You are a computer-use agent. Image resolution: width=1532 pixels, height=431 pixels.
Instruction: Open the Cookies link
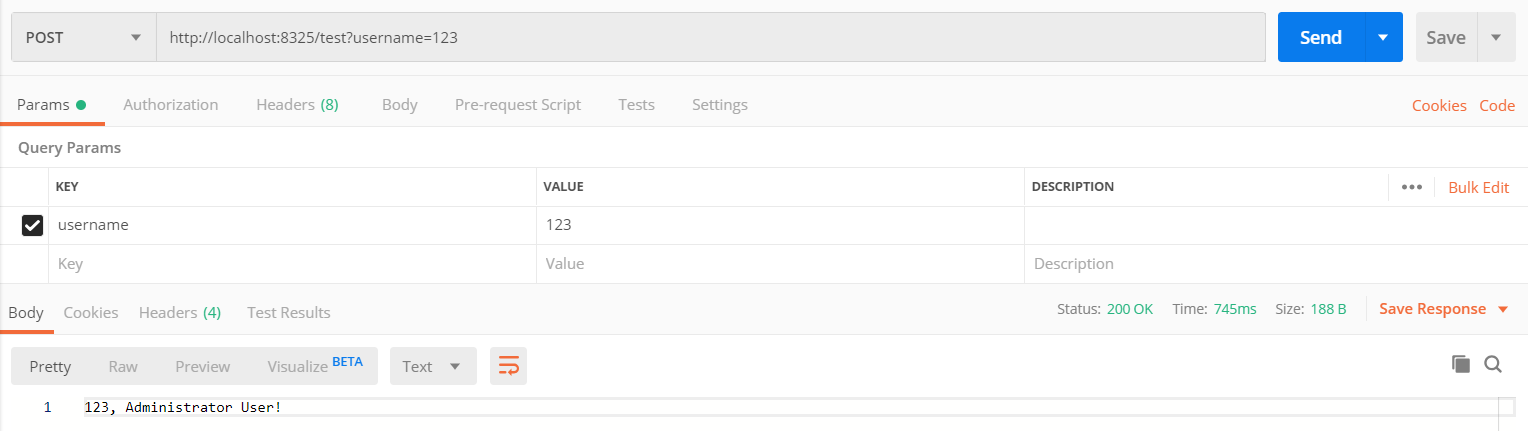[1439, 105]
